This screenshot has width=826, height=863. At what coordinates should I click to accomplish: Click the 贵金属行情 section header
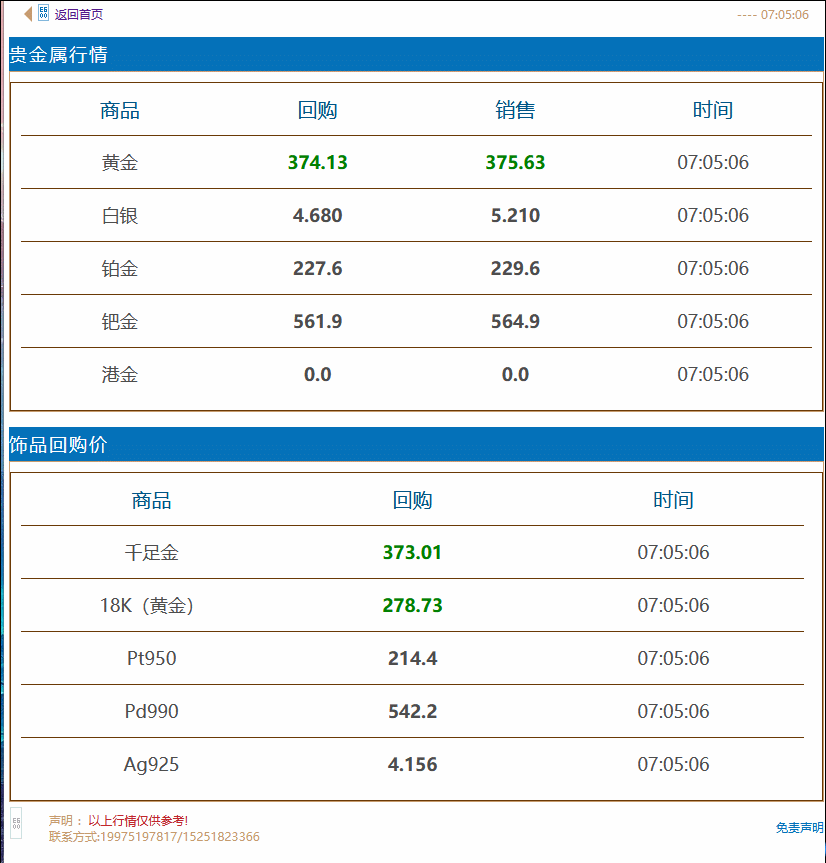point(58,55)
